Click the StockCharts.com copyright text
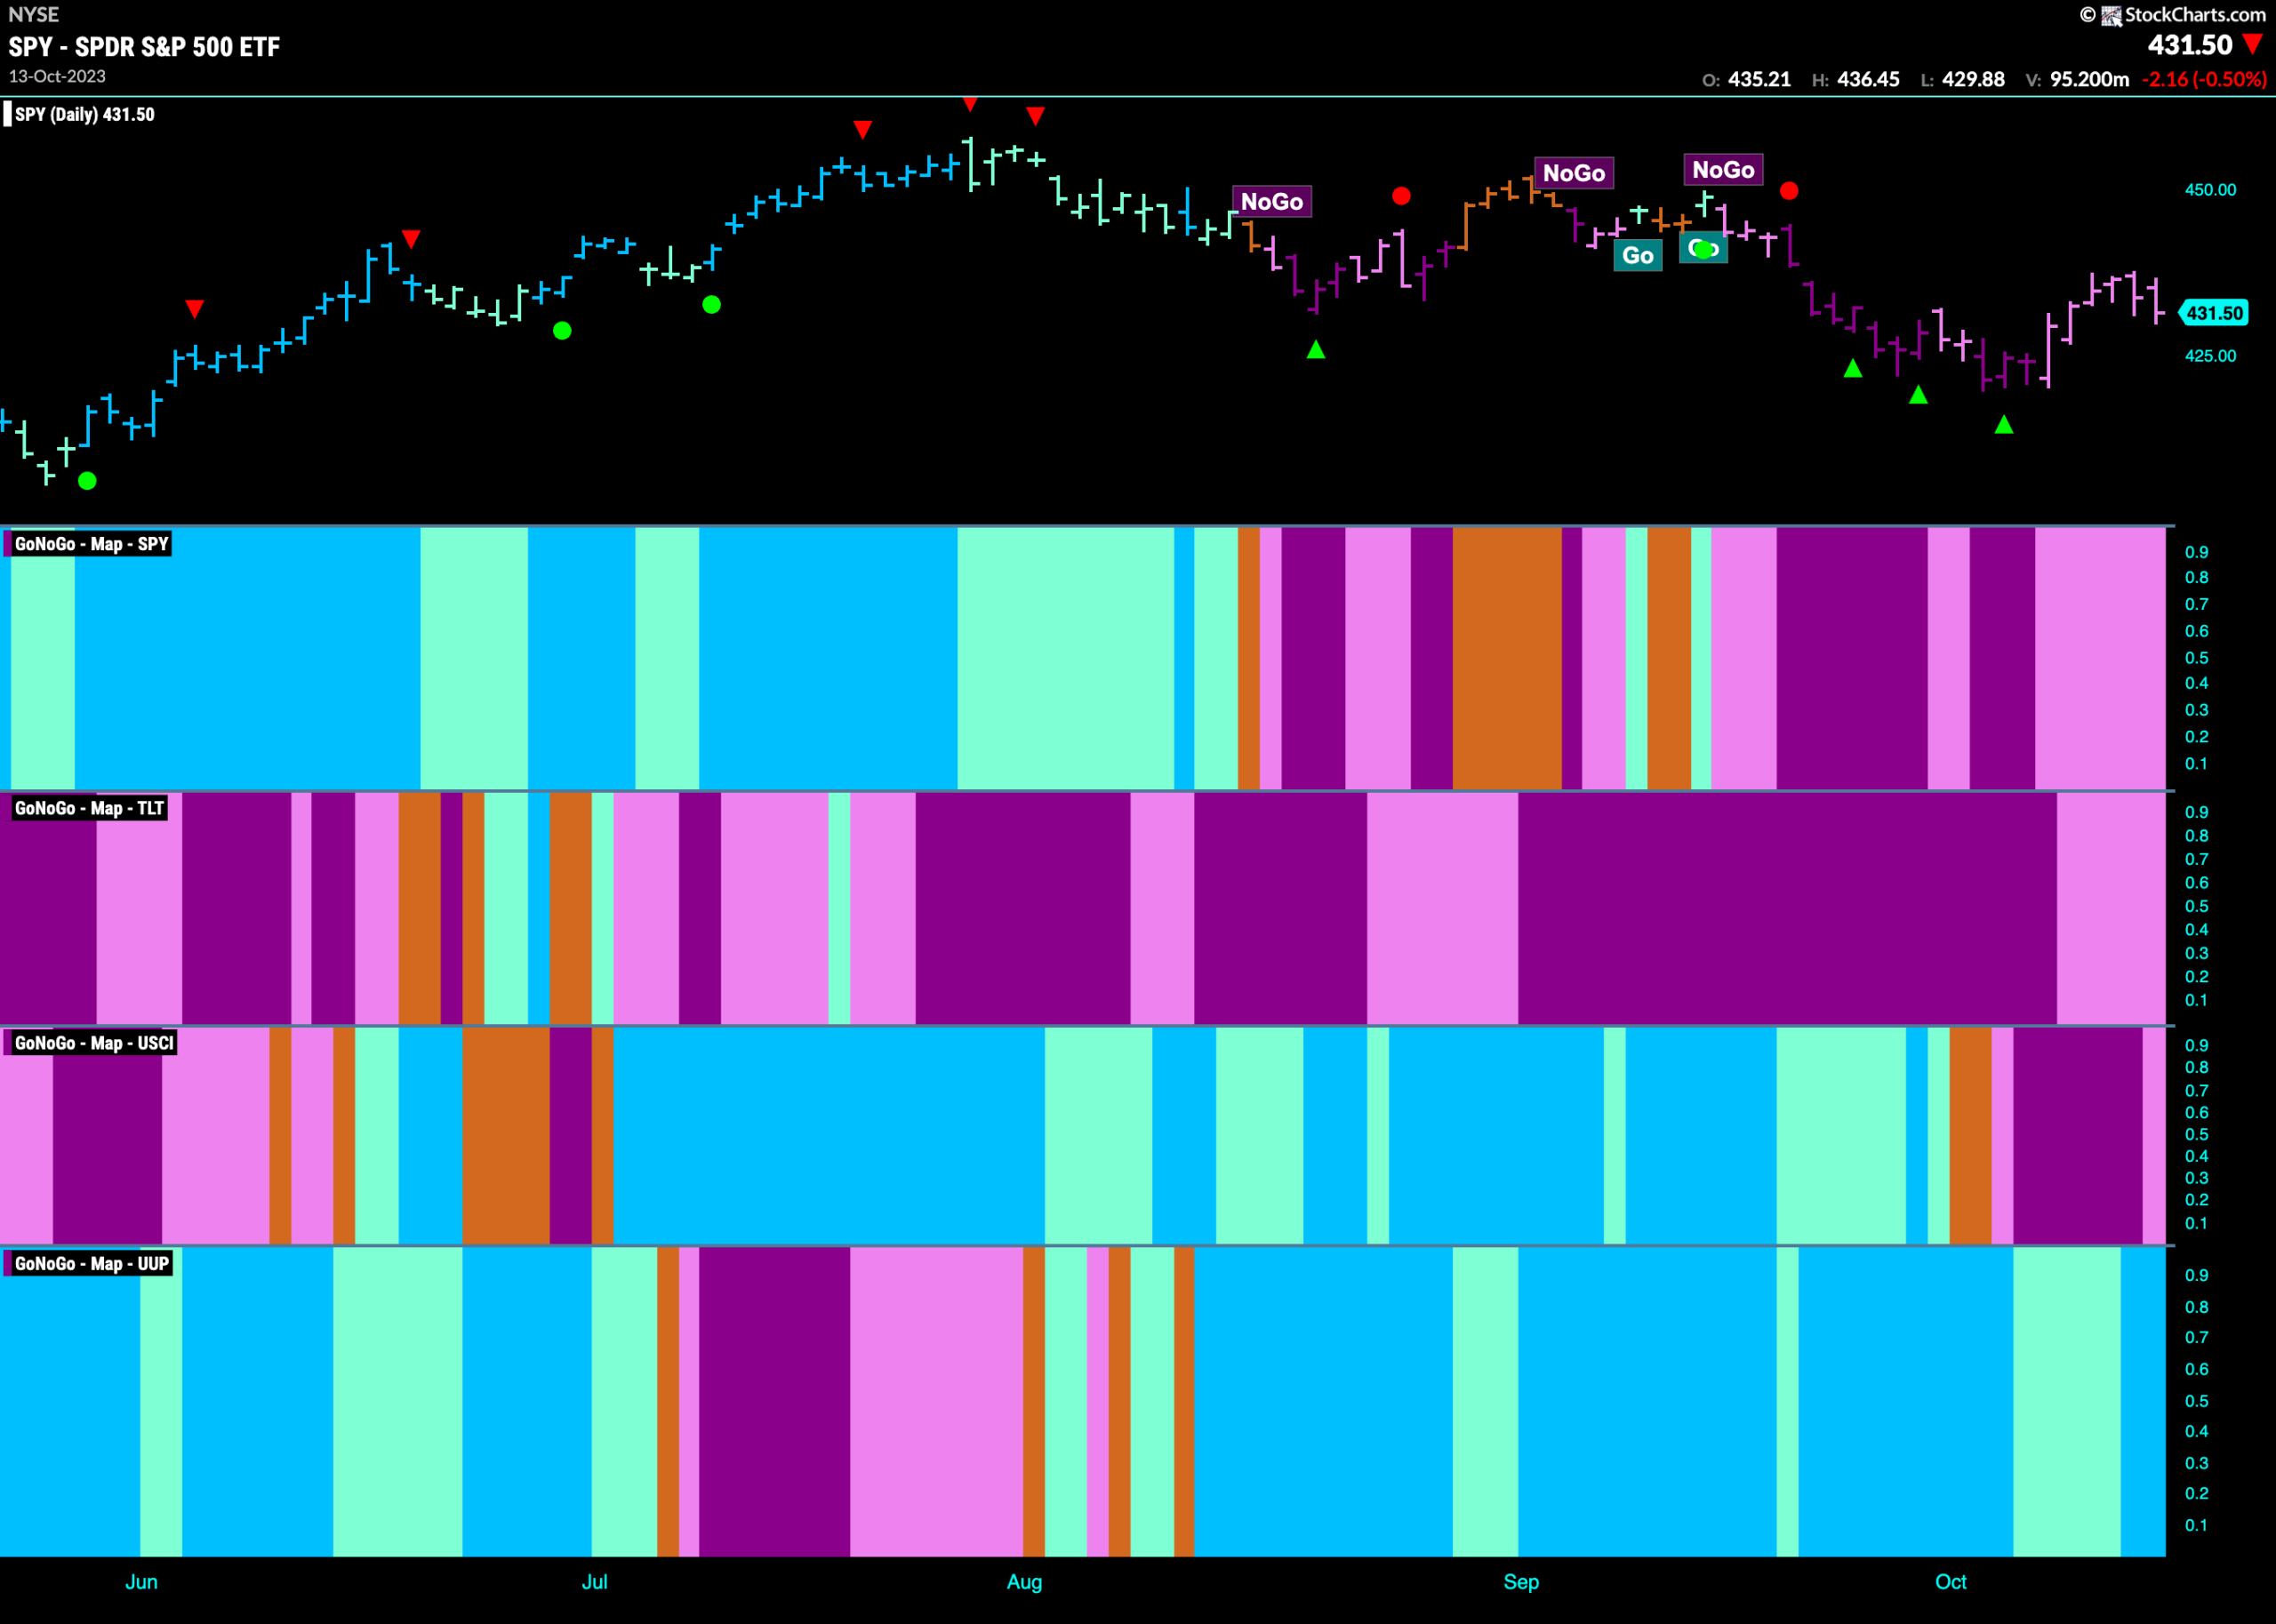 [2195, 15]
